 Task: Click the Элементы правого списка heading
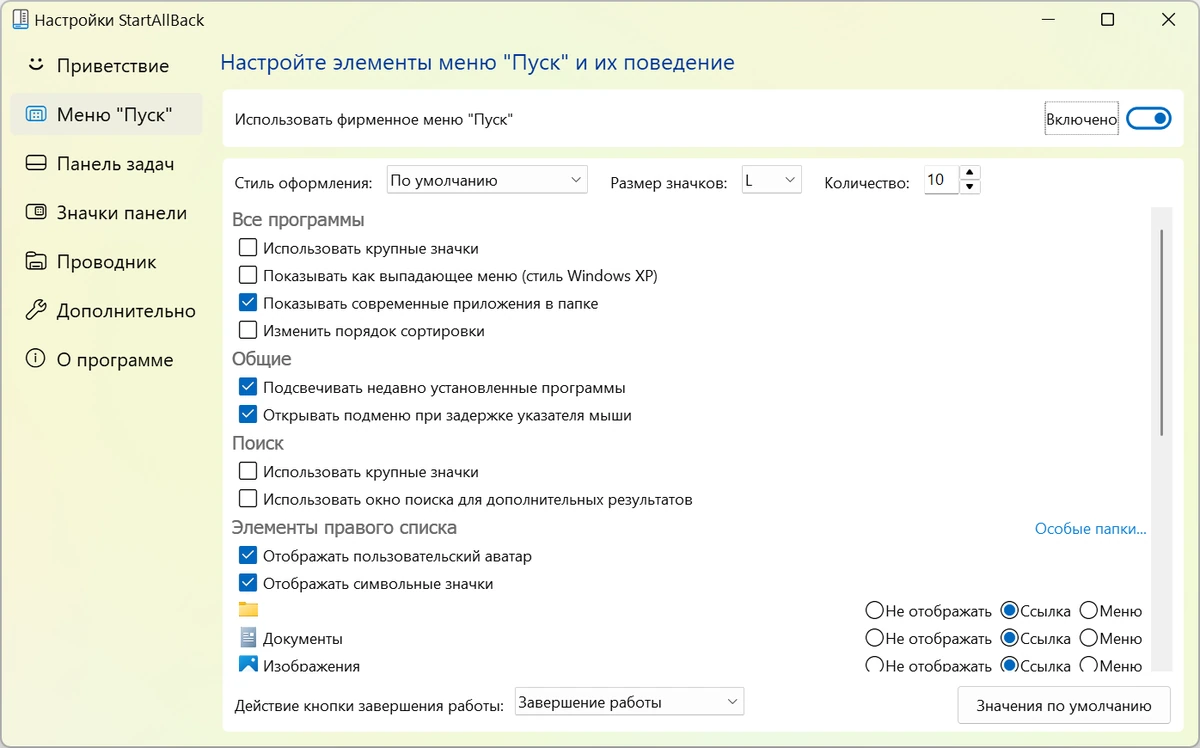pyautogui.click(x=344, y=526)
